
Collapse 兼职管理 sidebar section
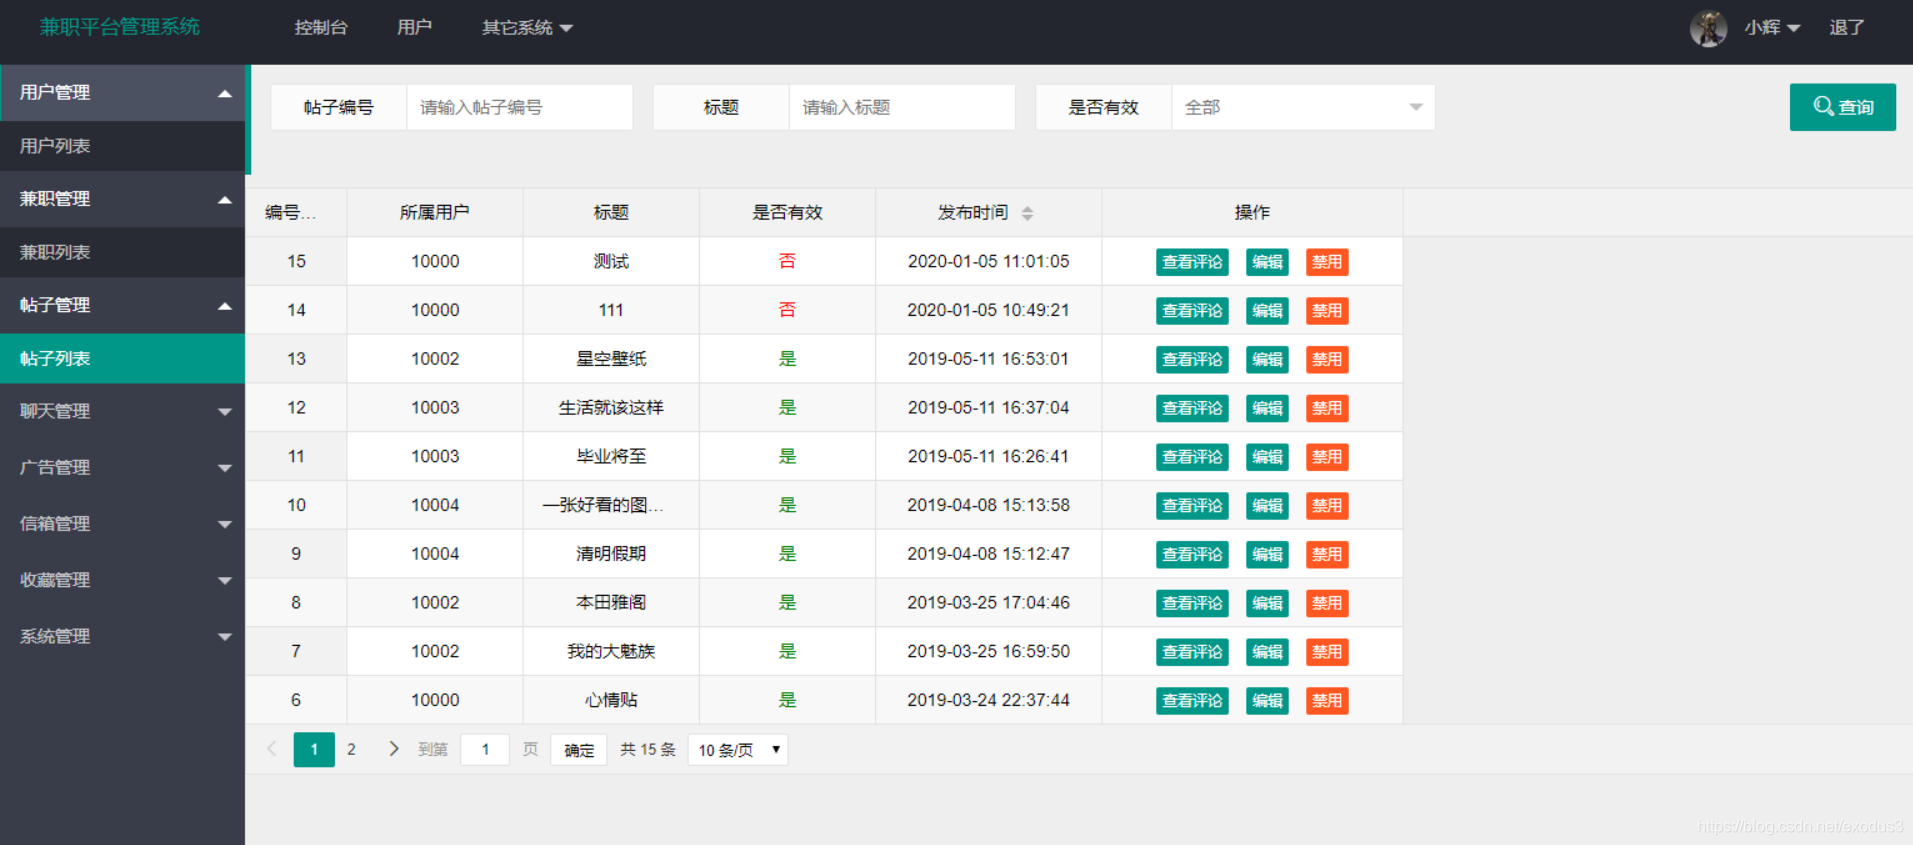click(122, 199)
